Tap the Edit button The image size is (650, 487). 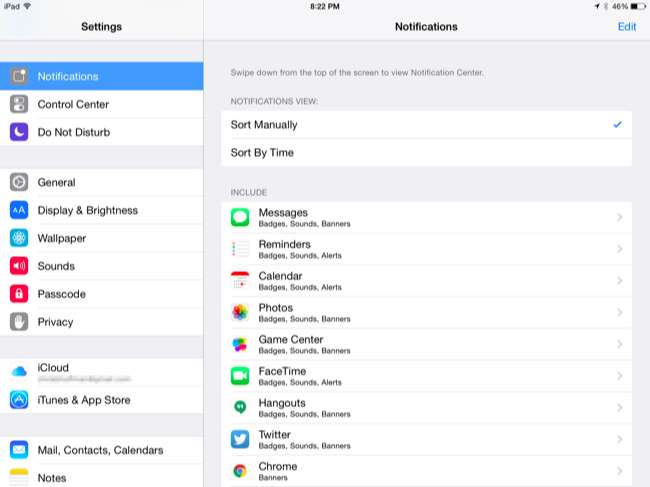[627, 27]
